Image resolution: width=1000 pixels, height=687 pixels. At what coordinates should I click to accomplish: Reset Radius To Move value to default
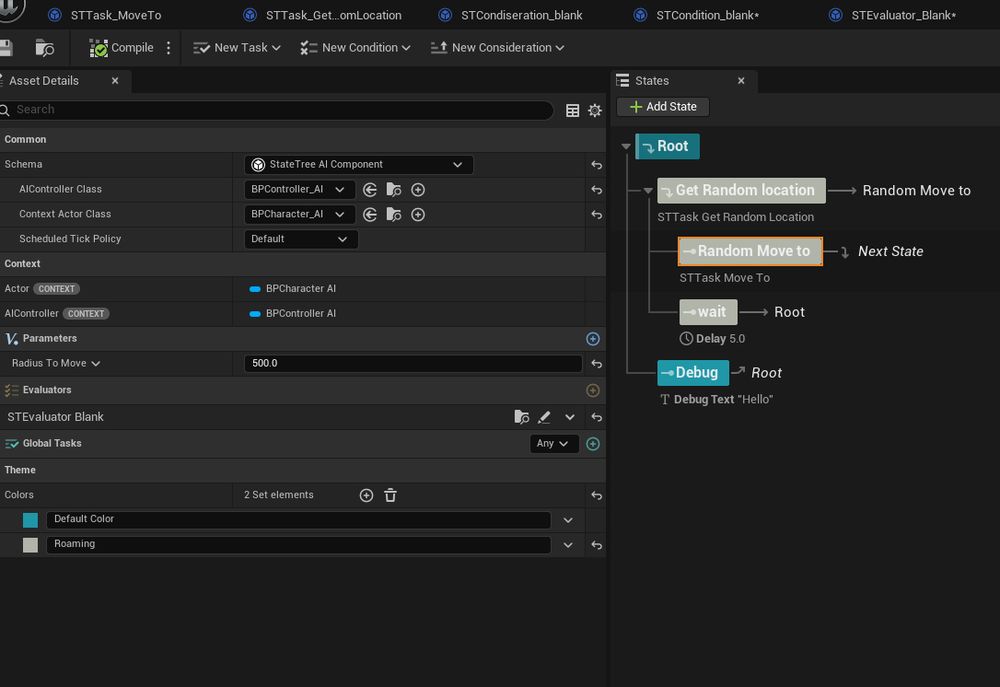[596, 364]
